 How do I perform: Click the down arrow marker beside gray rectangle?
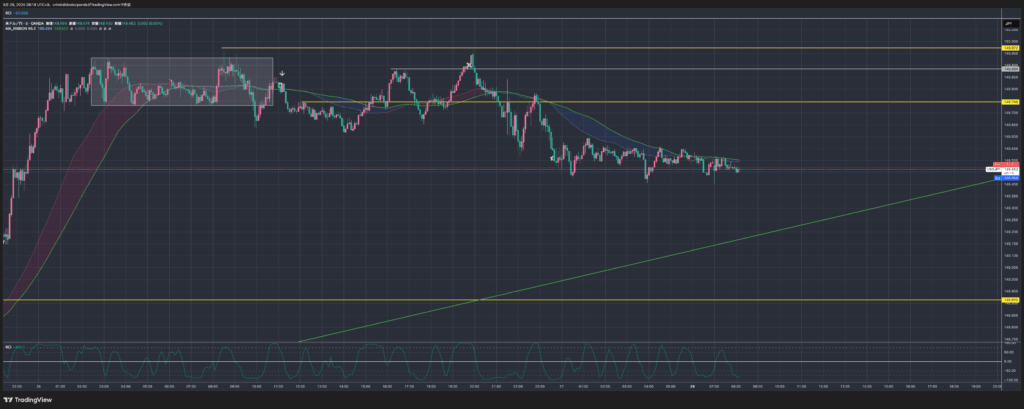(x=283, y=74)
